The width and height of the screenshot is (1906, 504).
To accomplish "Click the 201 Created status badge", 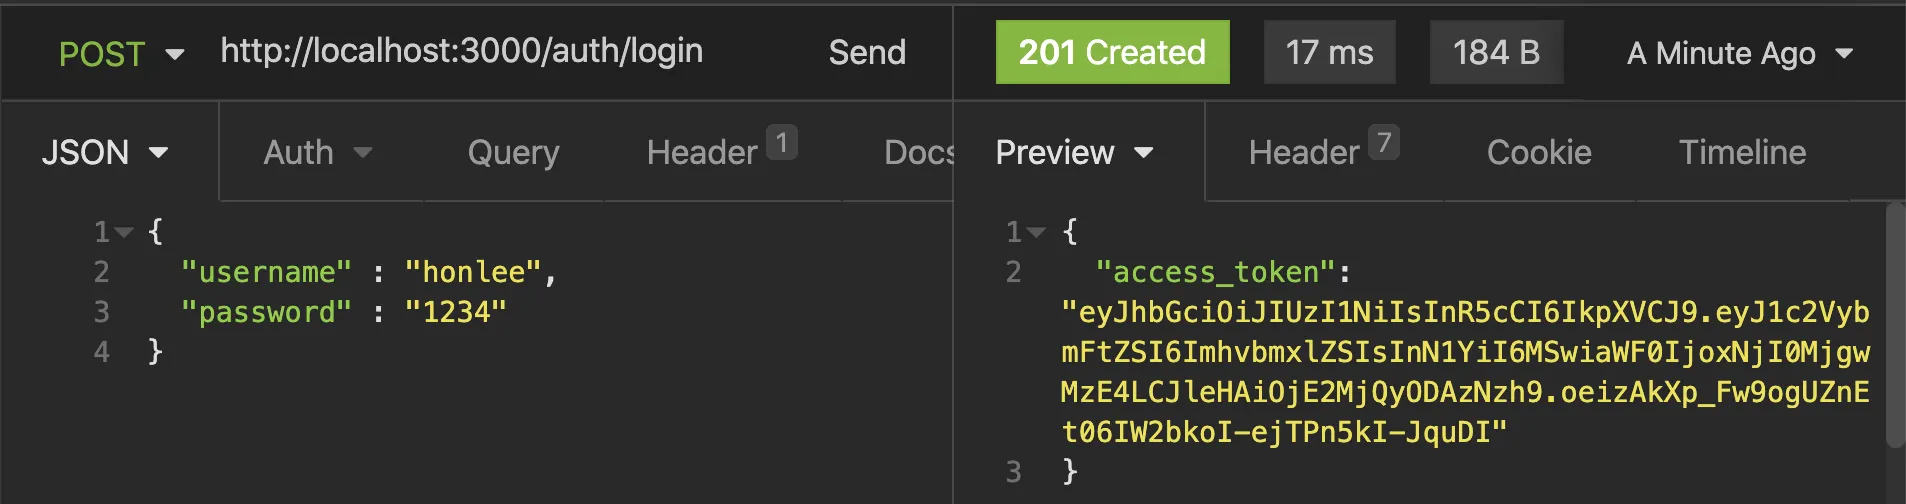I will pyautogui.click(x=1112, y=52).
